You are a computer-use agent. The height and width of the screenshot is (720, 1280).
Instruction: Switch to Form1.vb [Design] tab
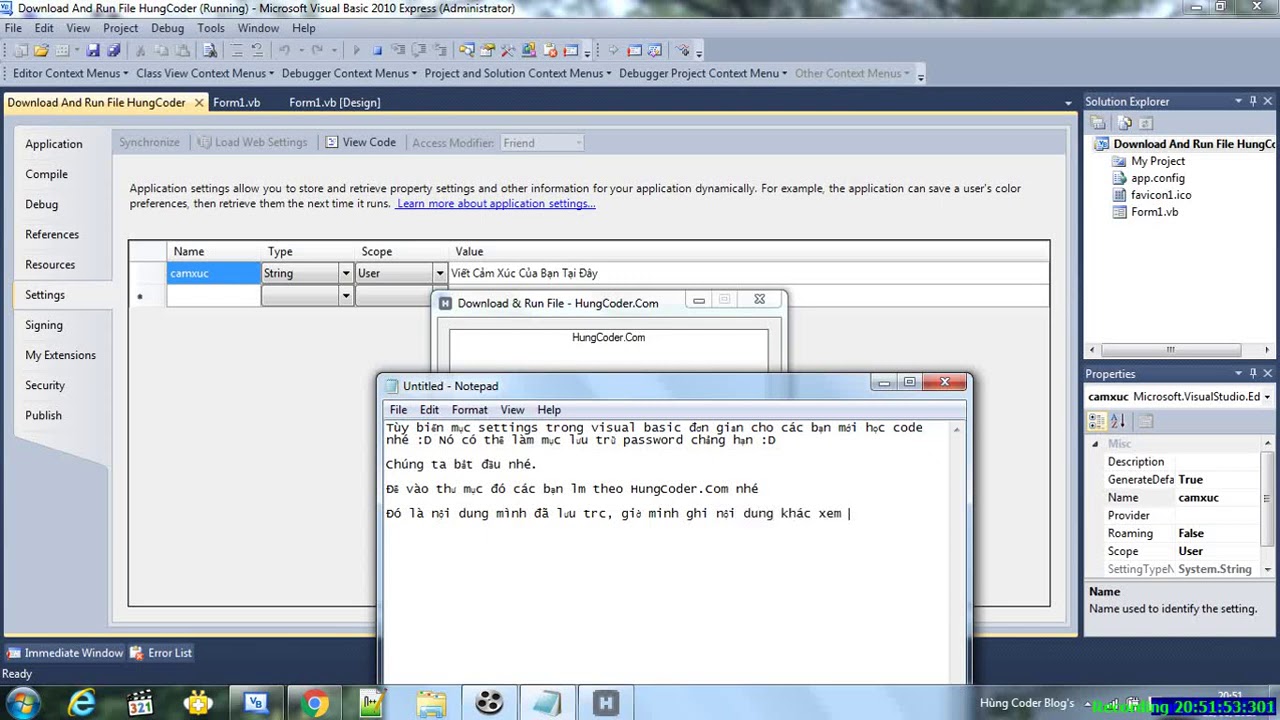pyautogui.click(x=335, y=102)
